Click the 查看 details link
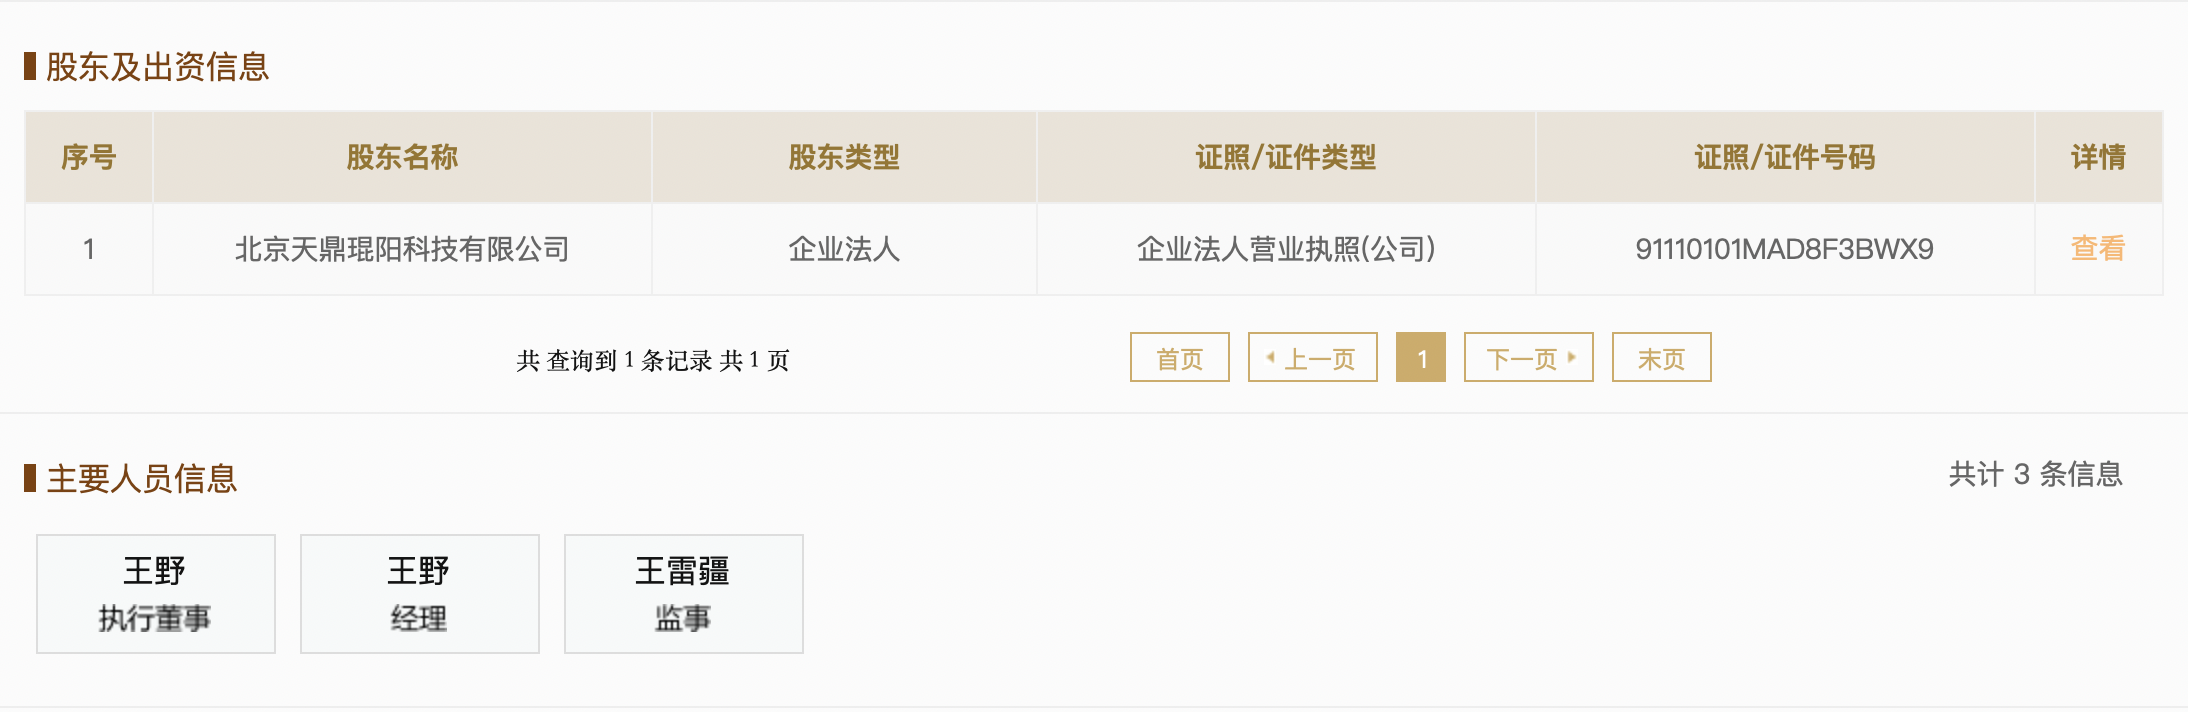The image size is (2188, 712). [2098, 248]
